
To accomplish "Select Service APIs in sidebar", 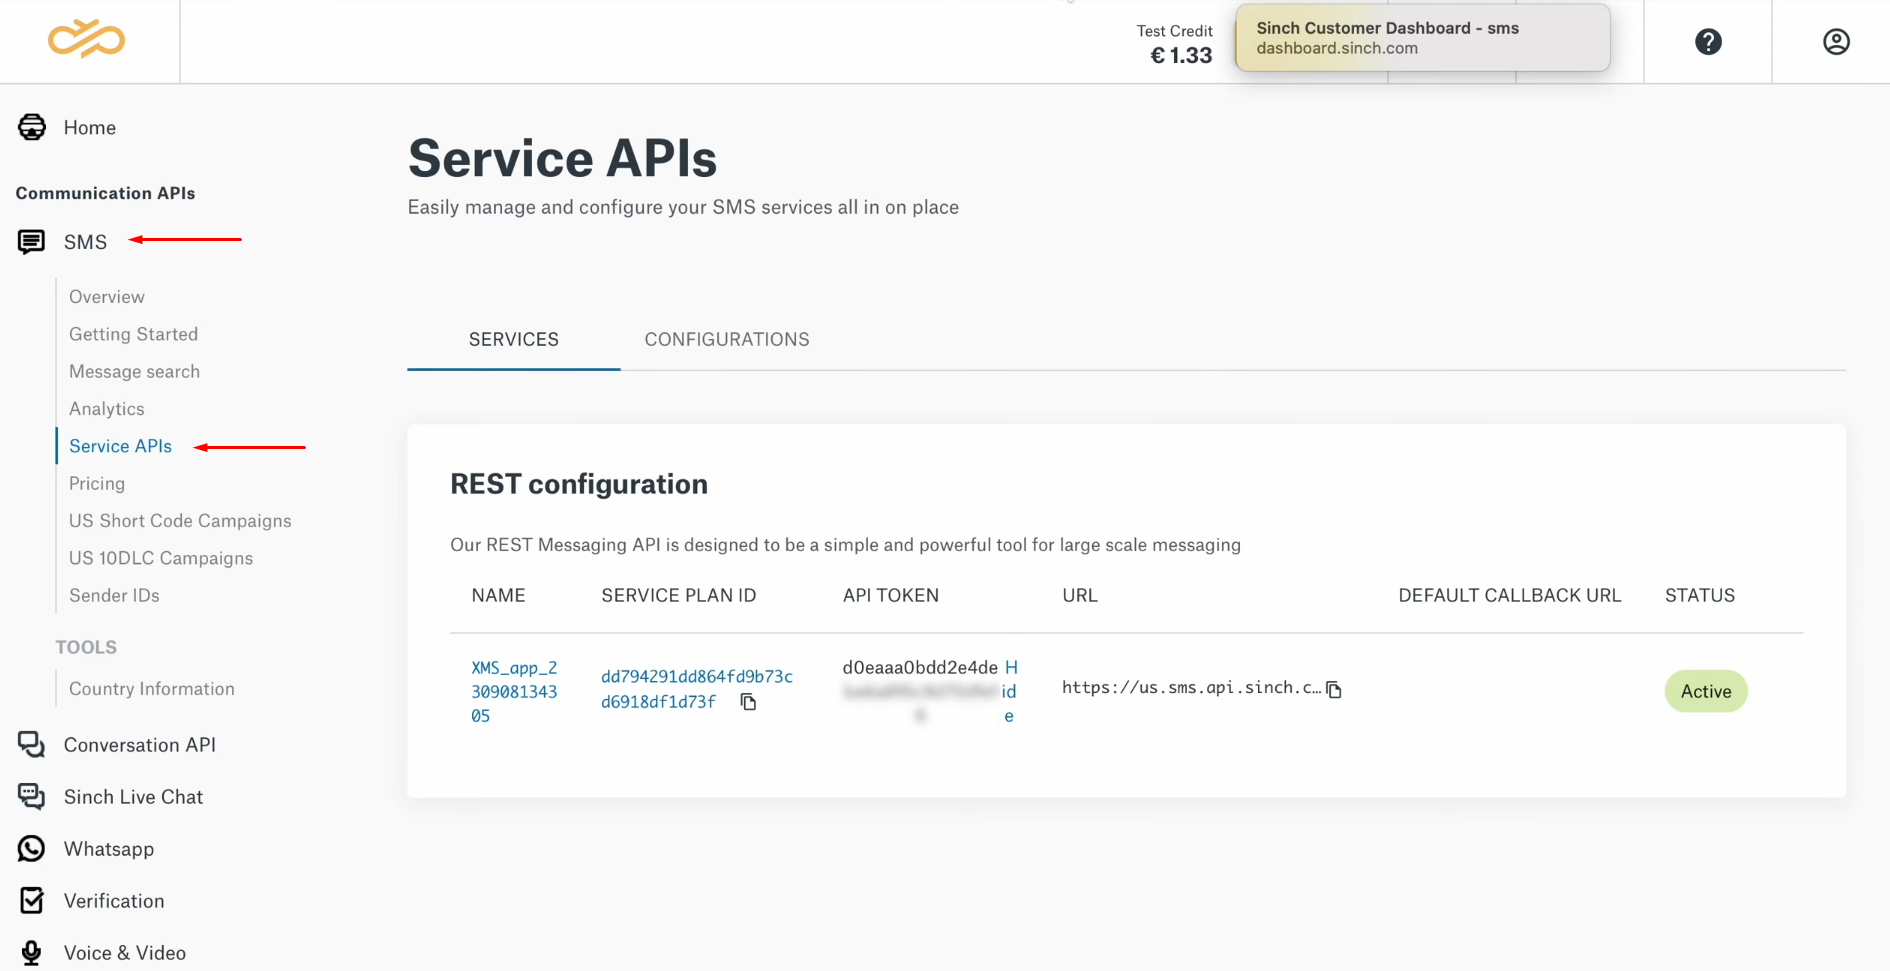I will click(x=120, y=446).
